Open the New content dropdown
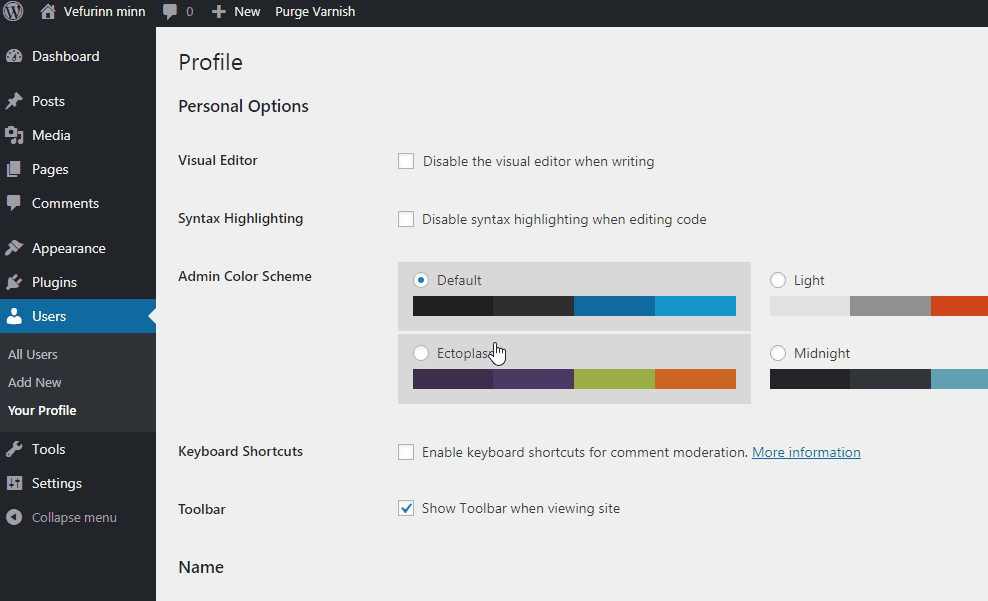 pyautogui.click(x=236, y=12)
